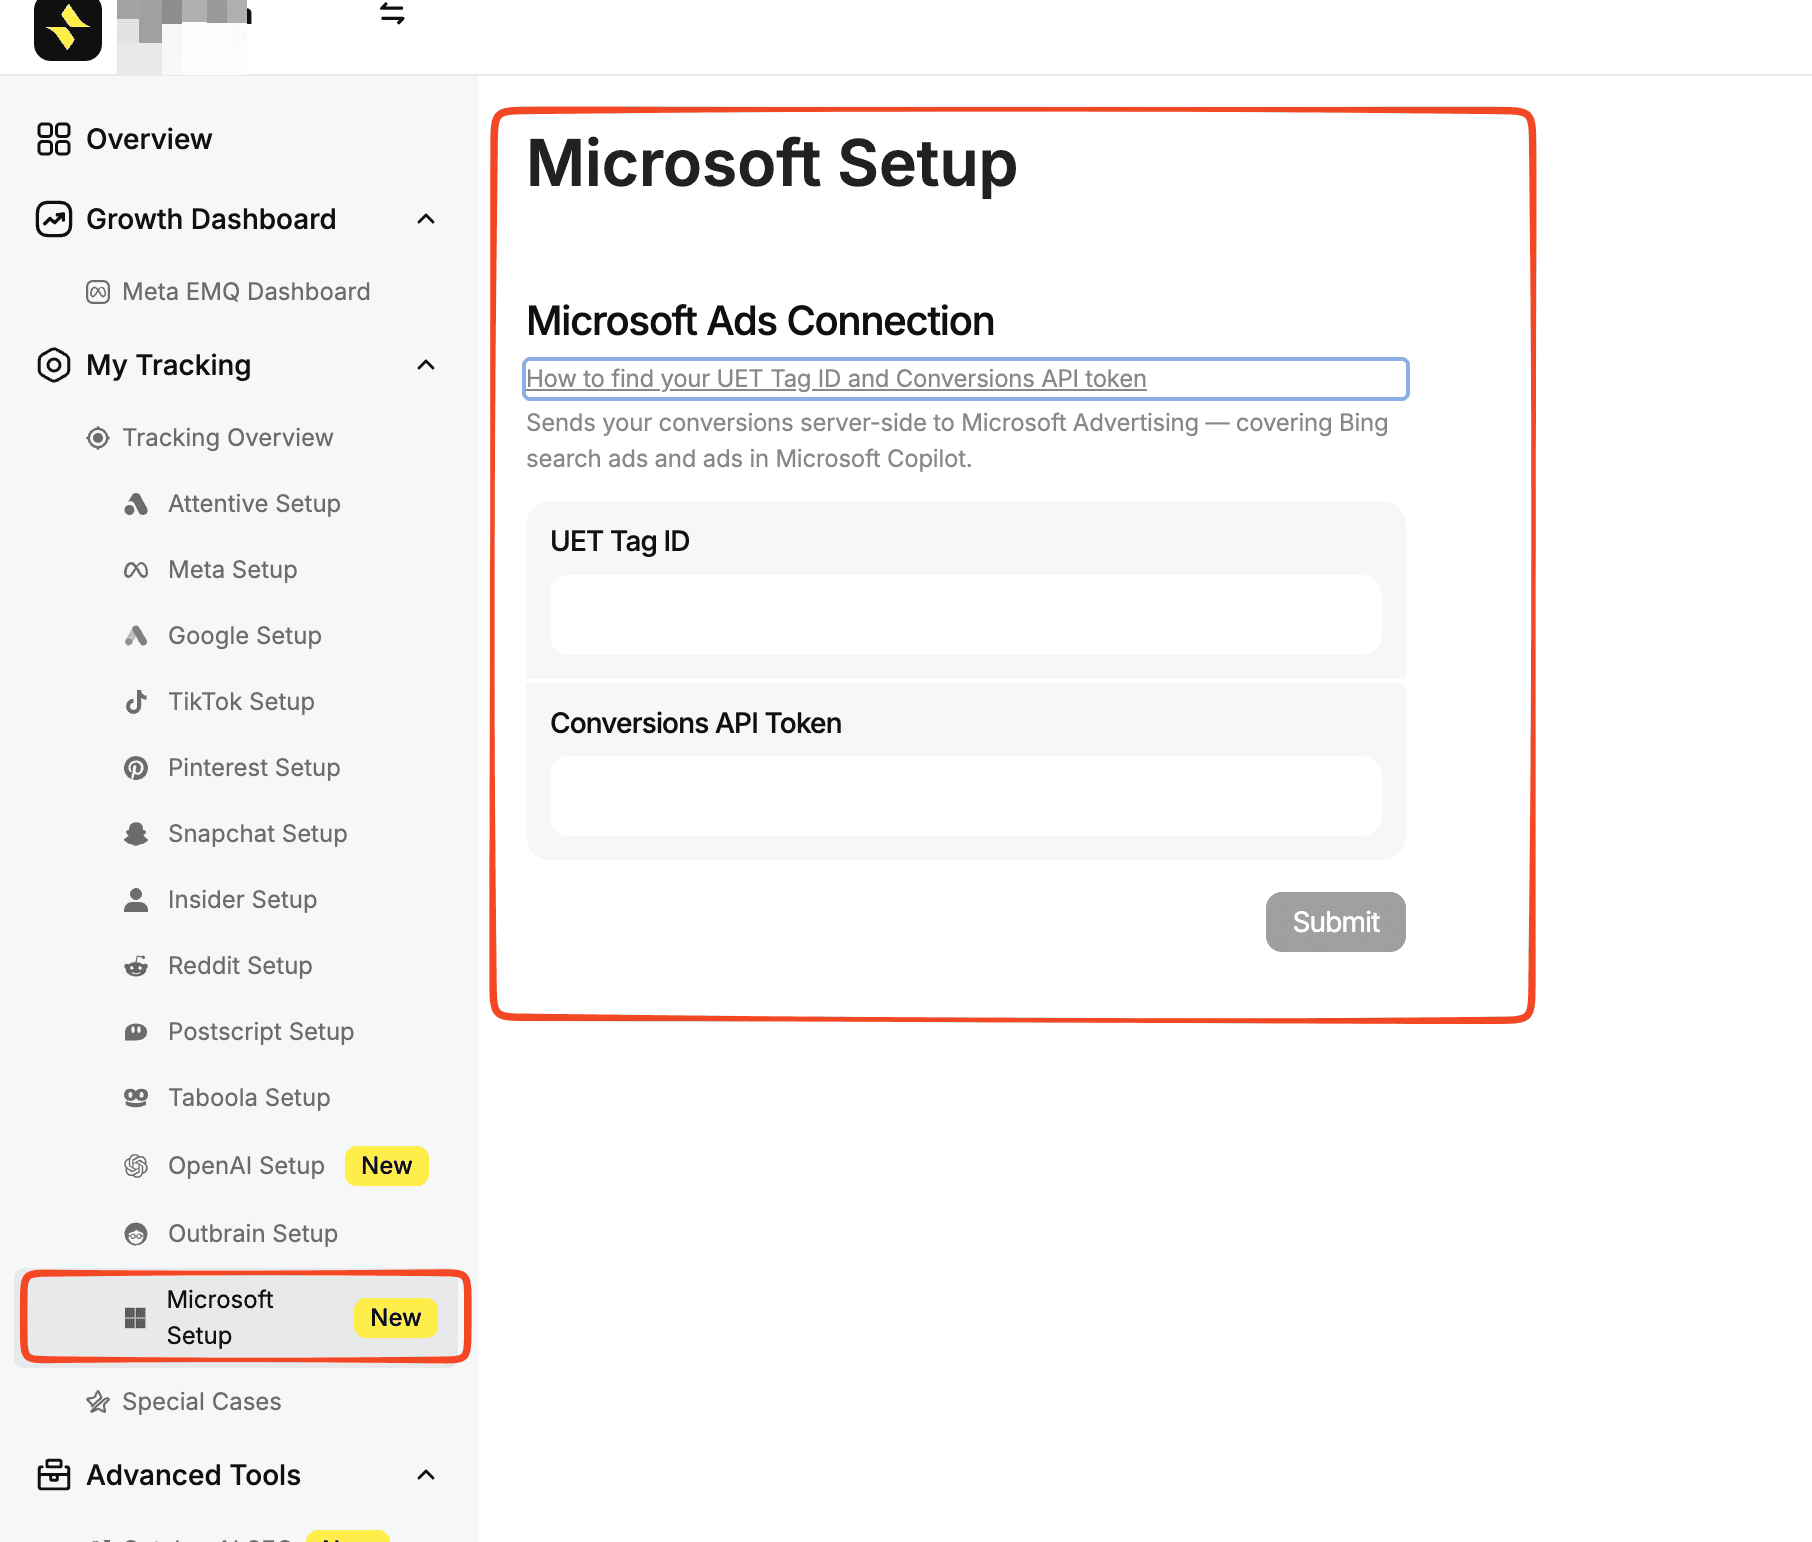The height and width of the screenshot is (1542, 1812).
Task: Collapse the Advanced Tools section chevron
Action: [426, 1475]
